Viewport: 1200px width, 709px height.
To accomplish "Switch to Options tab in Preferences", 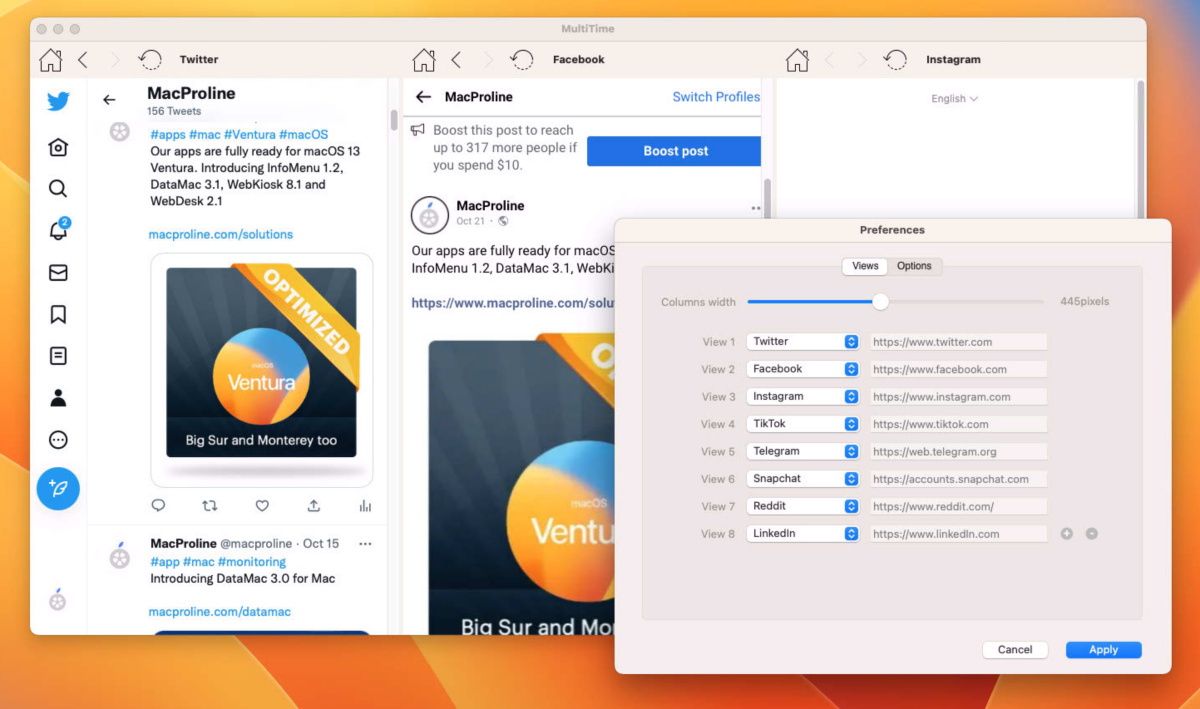I will (914, 266).
